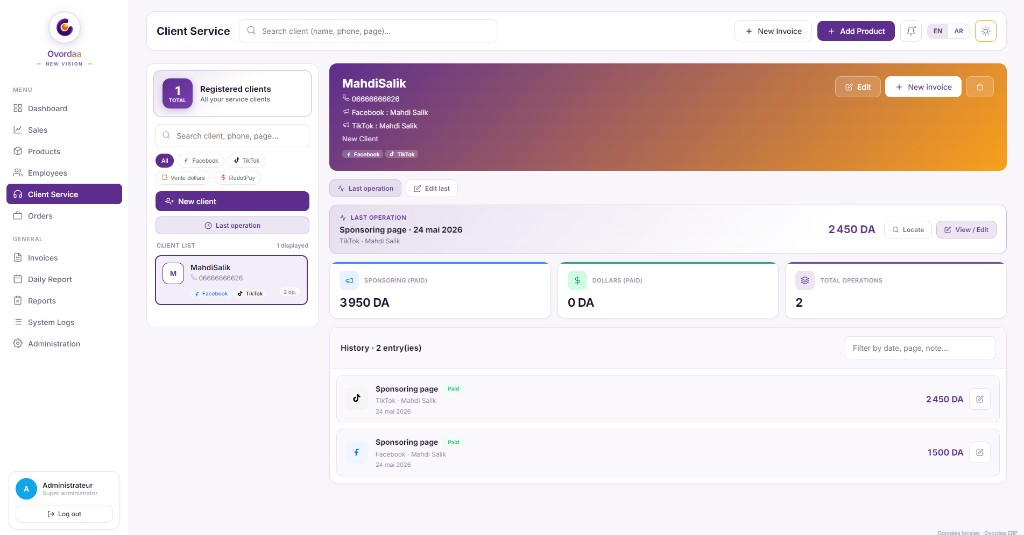
Task: Delete client using trash icon
Action: [x=980, y=87]
